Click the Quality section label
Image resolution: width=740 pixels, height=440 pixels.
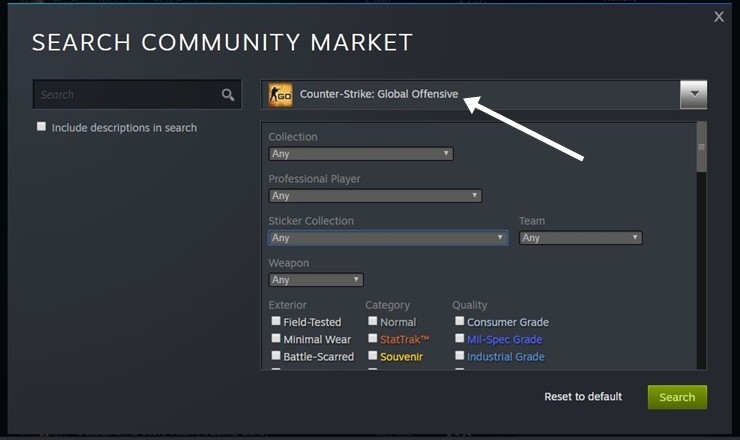coord(470,305)
